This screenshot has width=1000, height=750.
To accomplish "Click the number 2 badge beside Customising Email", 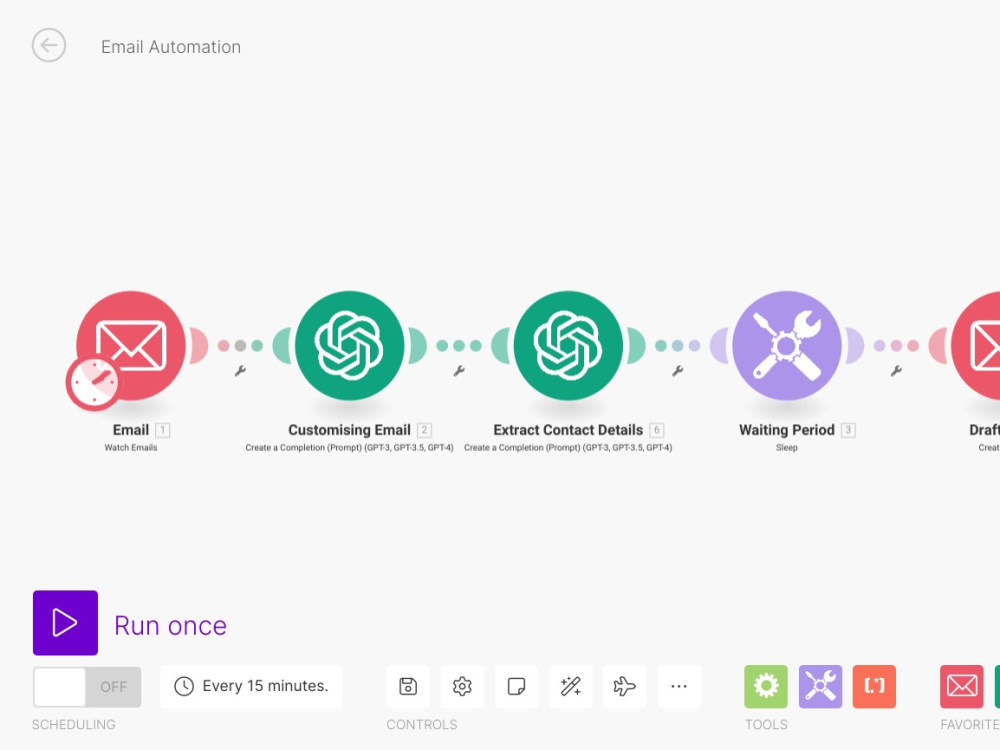I will point(424,430).
